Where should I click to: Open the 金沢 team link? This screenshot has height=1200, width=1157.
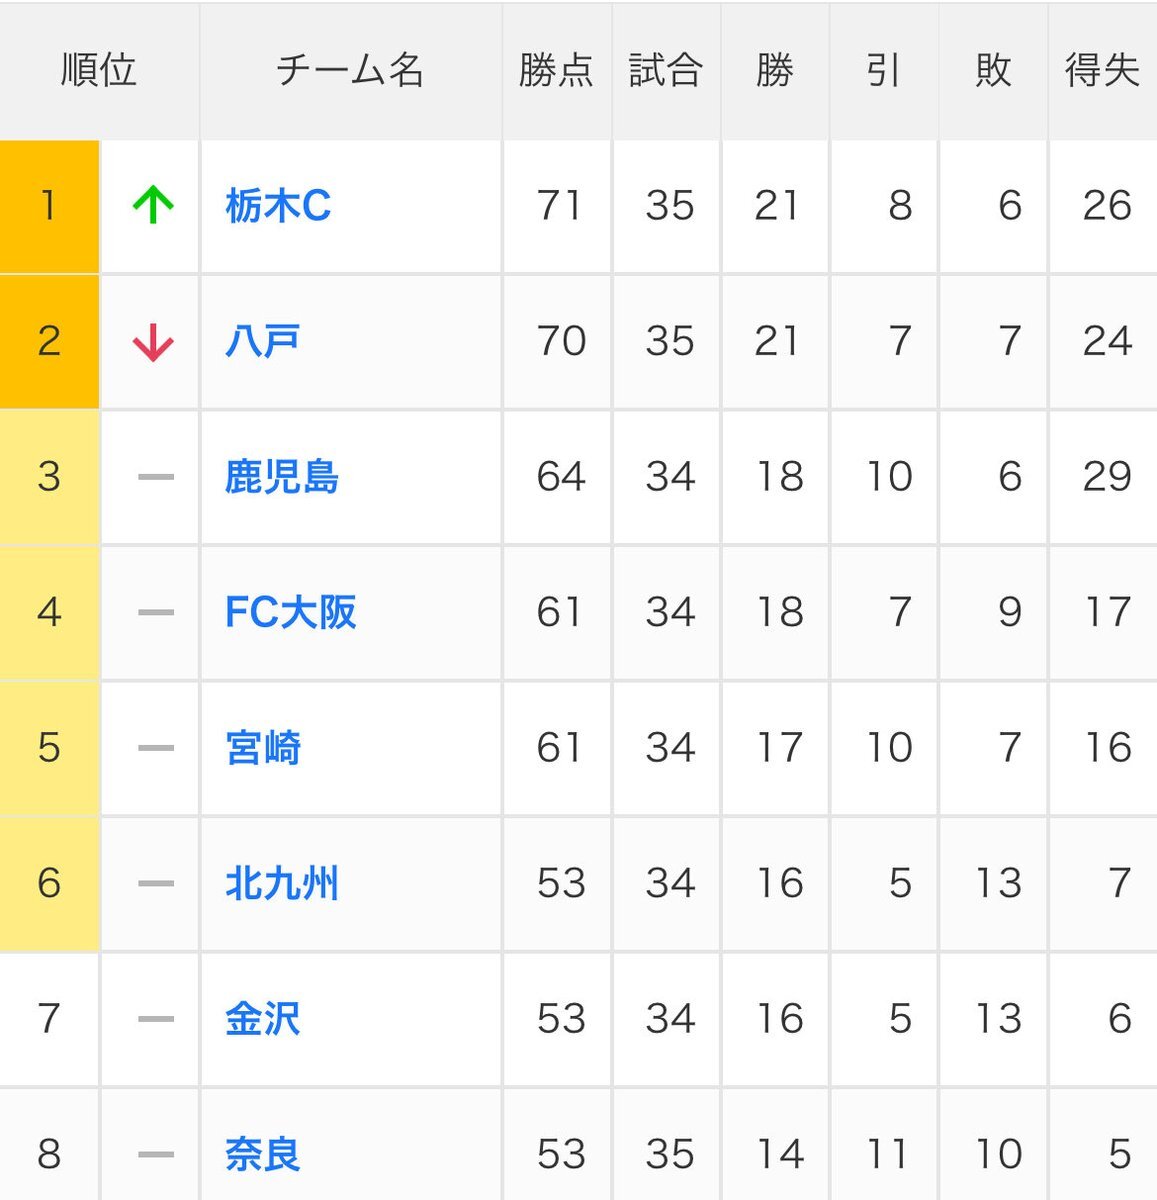pyautogui.click(x=262, y=1019)
